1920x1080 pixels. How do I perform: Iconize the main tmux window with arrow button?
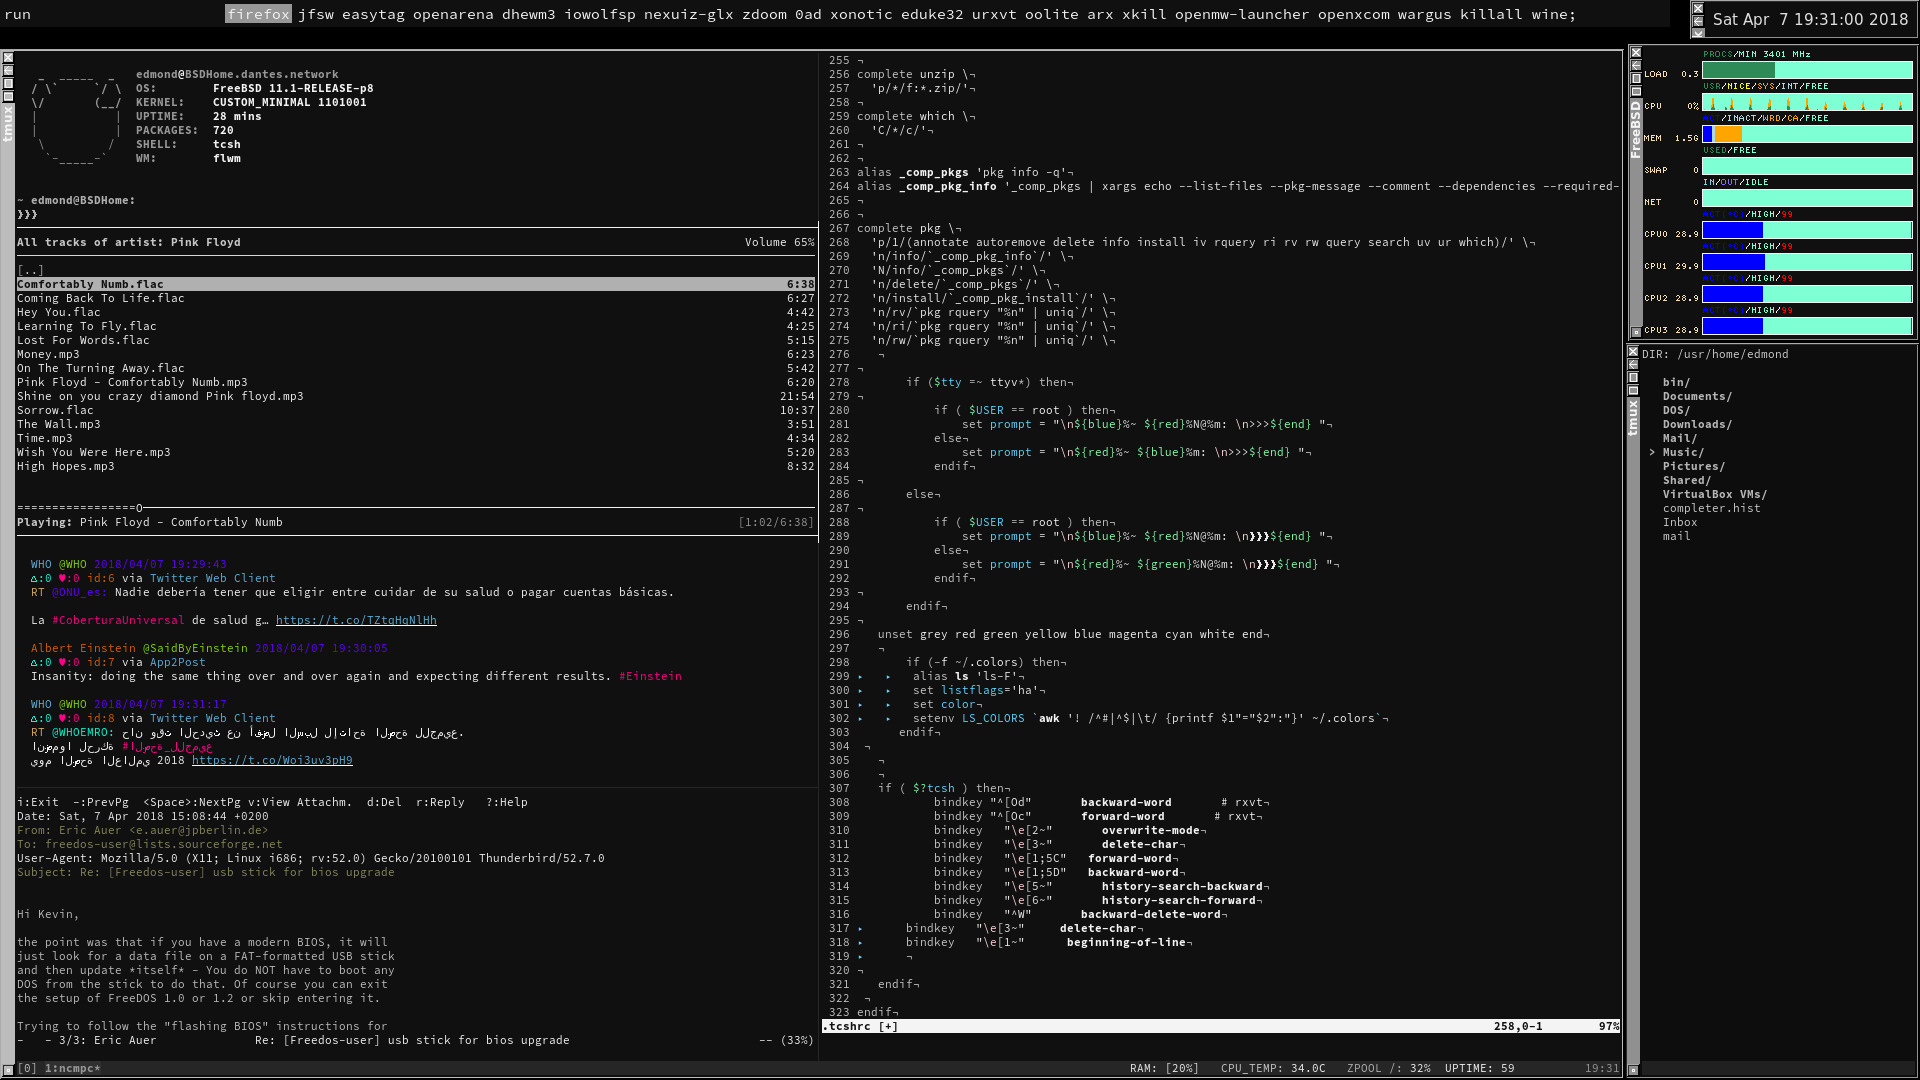[x=8, y=70]
